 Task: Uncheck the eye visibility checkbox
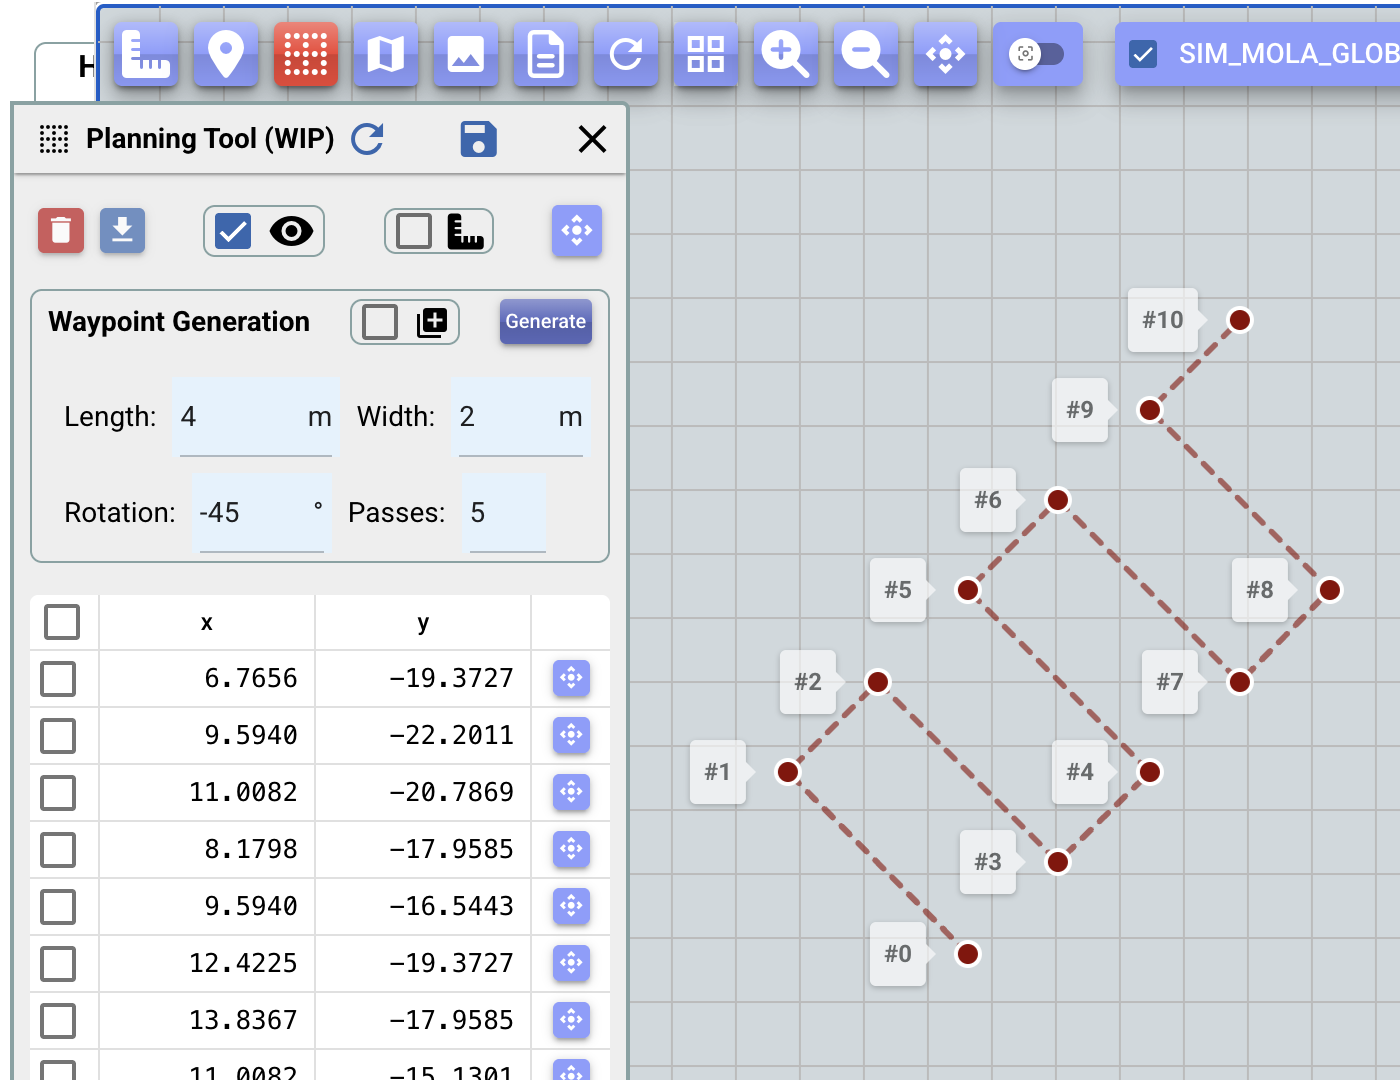tap(234, 231)
